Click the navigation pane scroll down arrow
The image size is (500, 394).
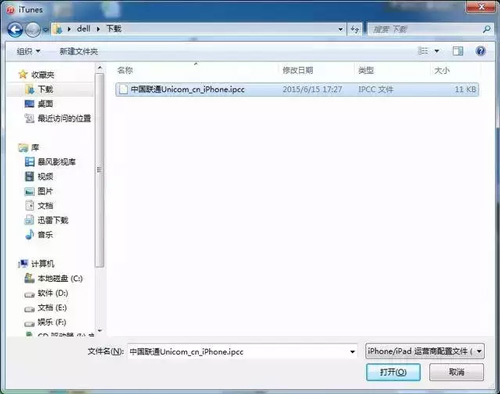tap(100, 331)
